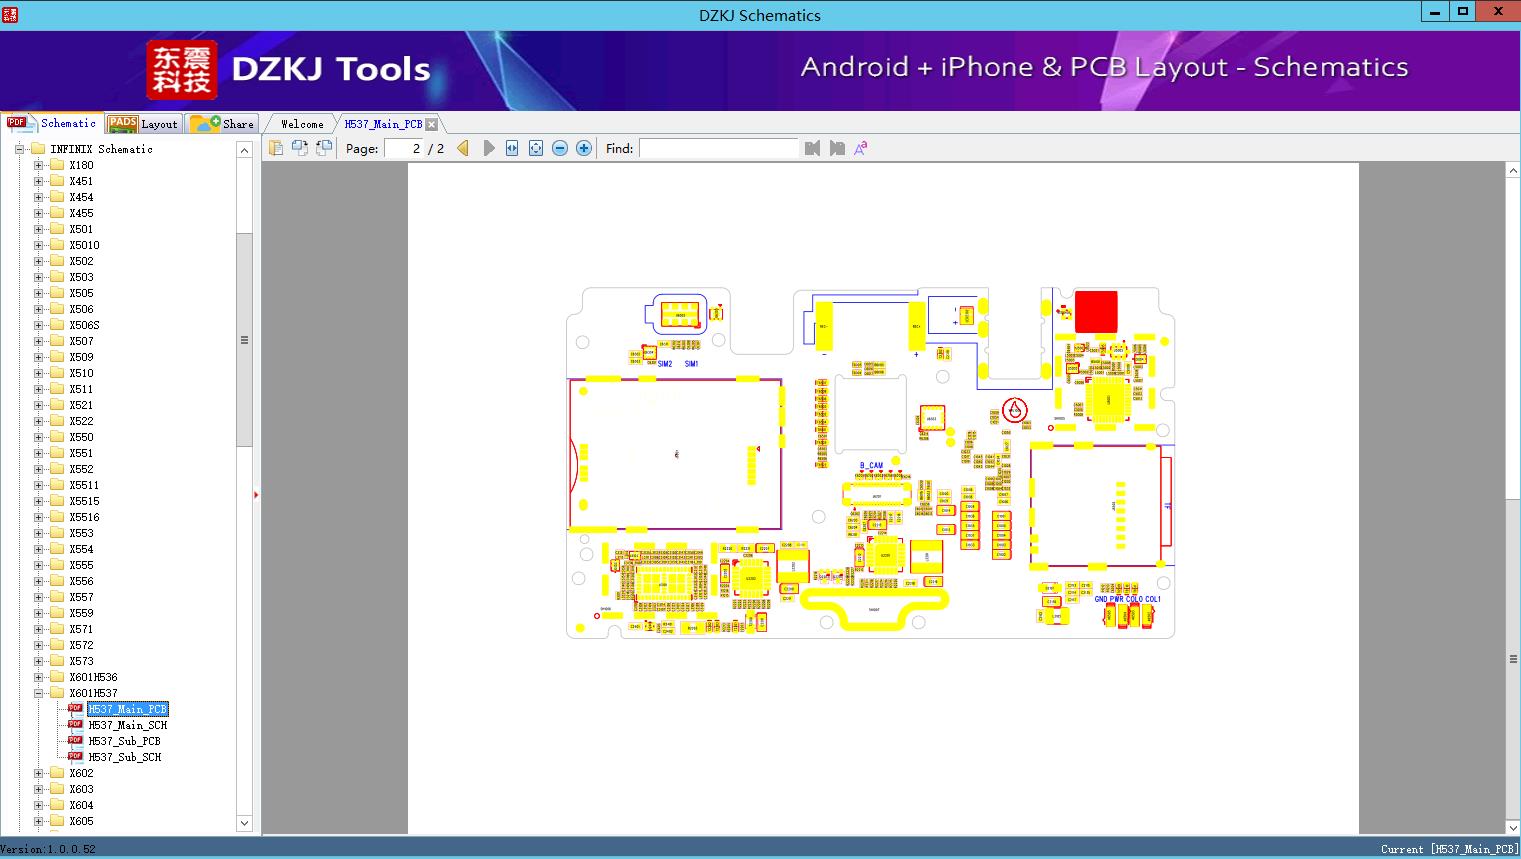The width and height of the screenshot is (1521, 859).
Task: Select the X573 folder label
Action: pyautogui.click(x=81, y=661)
